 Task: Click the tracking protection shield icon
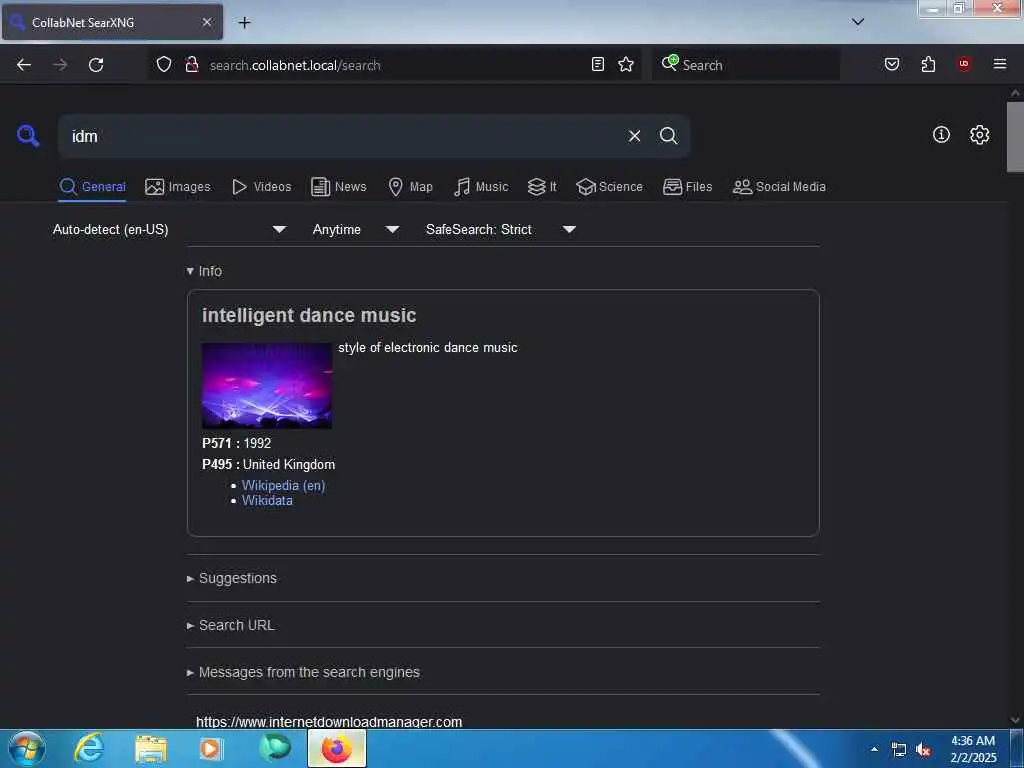click(164, 64)
